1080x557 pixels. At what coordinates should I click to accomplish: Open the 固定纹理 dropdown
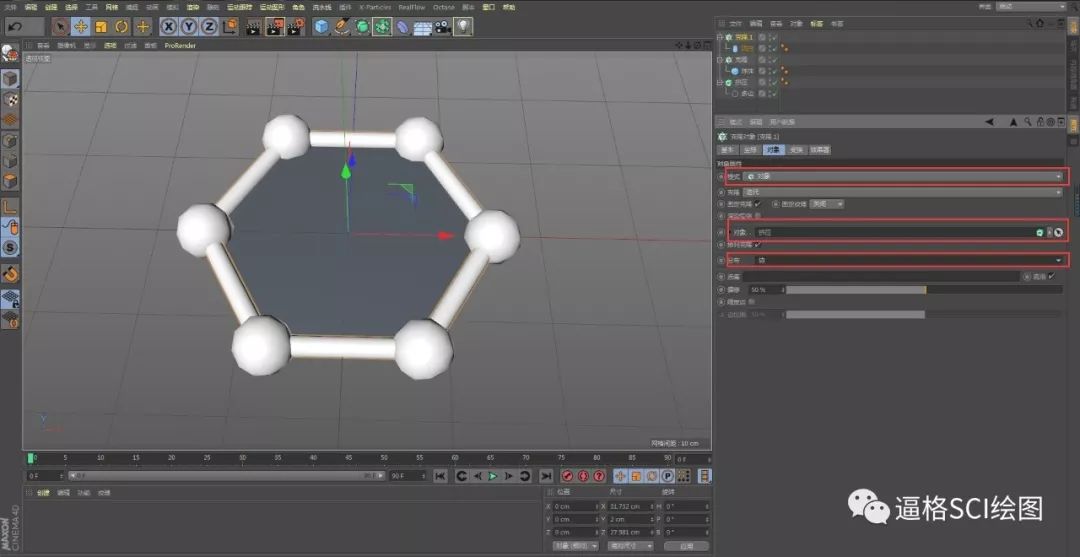[827, 204]
